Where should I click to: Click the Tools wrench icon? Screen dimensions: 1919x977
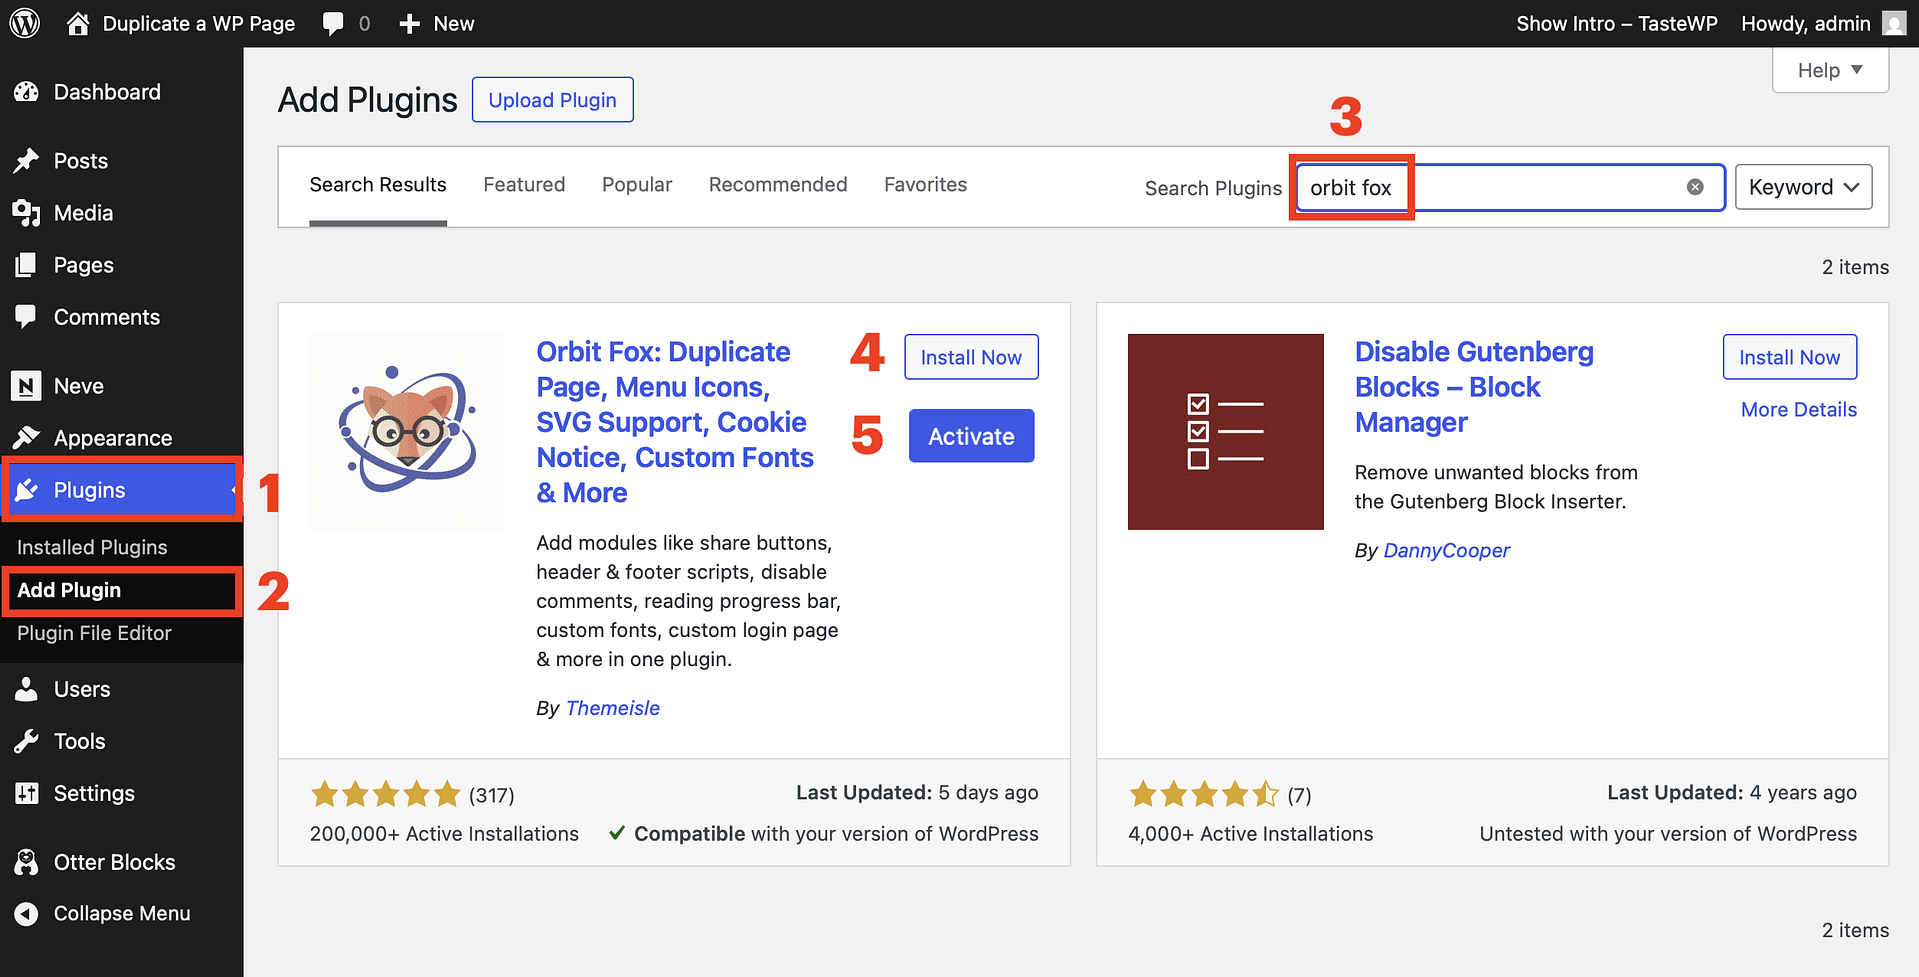pyautogui.click(x=26, y=741)
